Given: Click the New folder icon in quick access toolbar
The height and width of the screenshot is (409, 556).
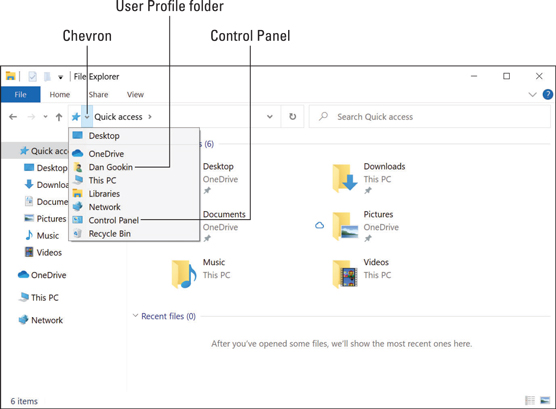Looking at the screenshot, I should 47,76.
